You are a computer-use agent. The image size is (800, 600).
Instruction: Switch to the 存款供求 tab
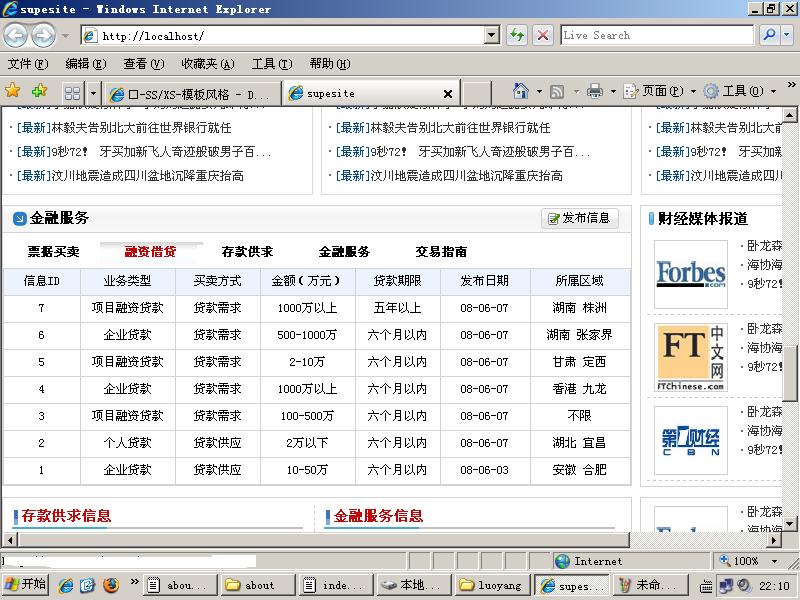[x=247, y=252]
